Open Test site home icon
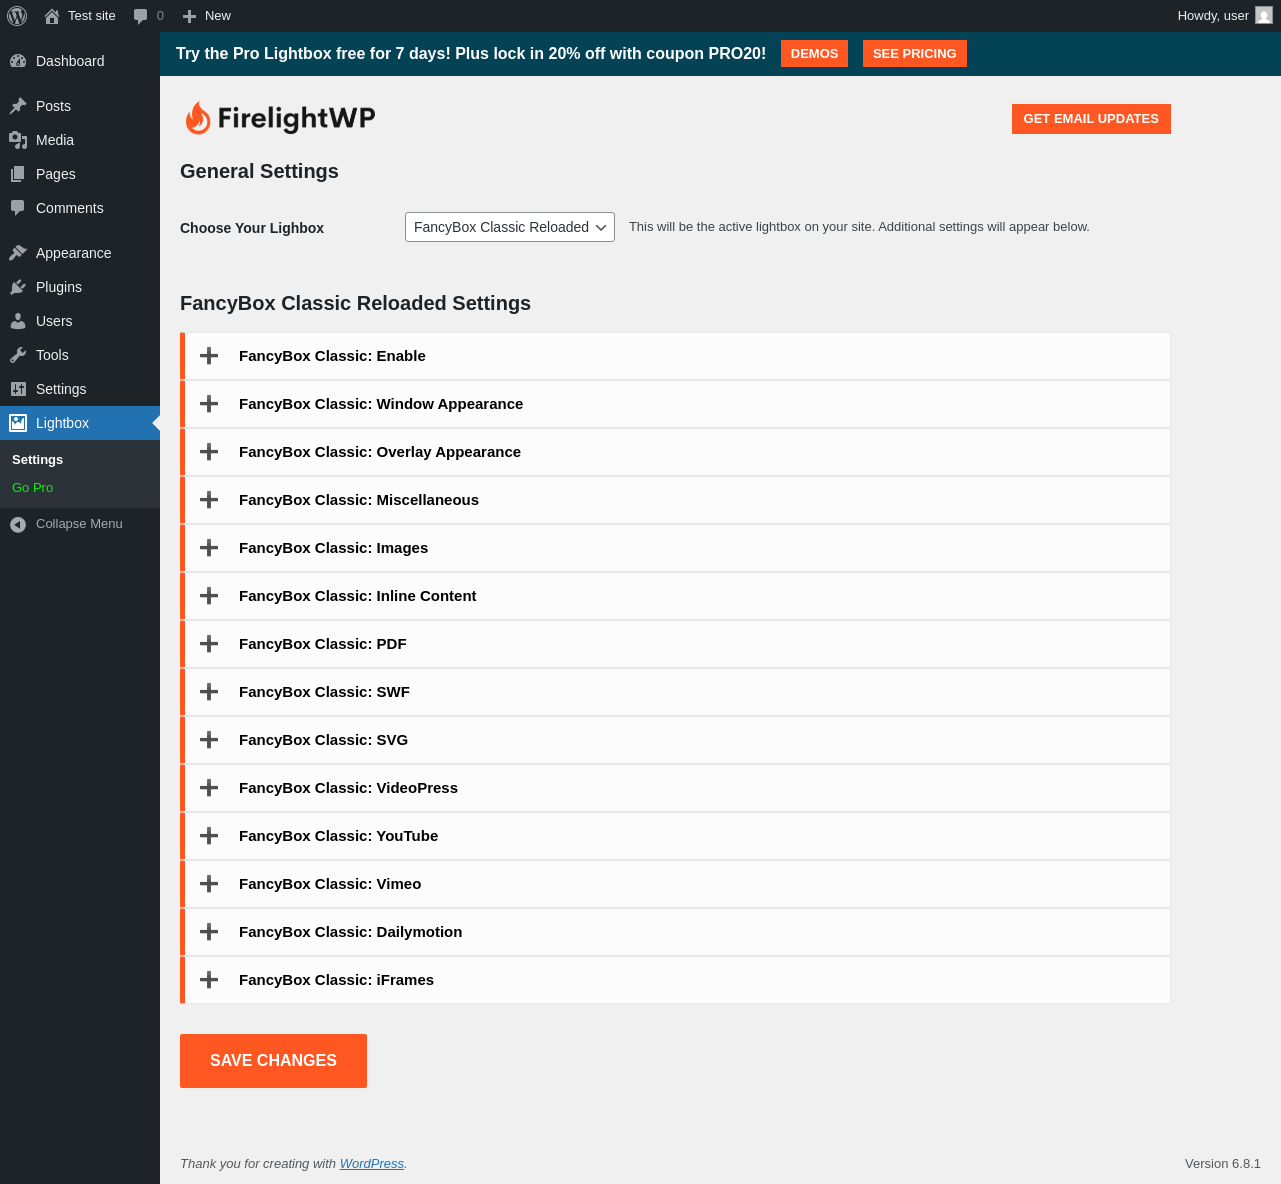This screenshot has width=1281, height=1184. point(52,16)
